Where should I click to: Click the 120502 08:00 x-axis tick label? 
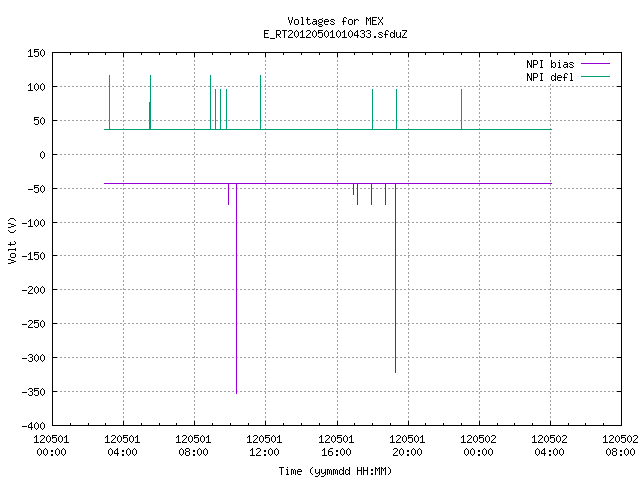pyautogui.click(x=620, y=446)
